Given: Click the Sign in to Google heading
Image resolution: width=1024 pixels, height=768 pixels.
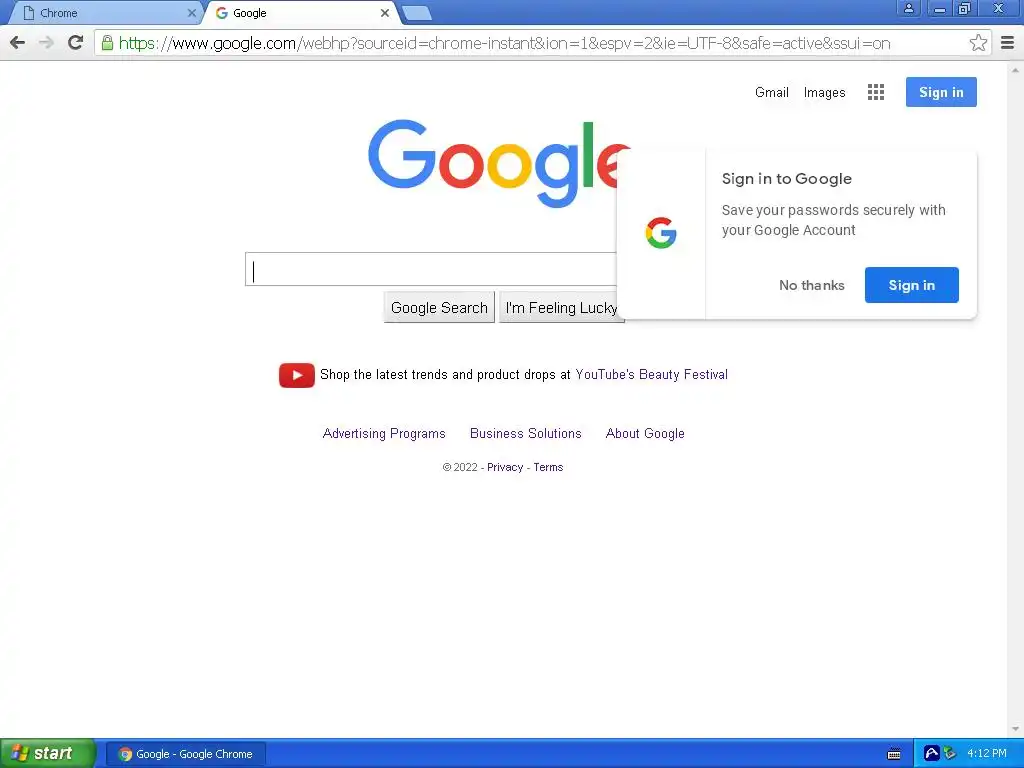Looking at the screenshot, I should point(786,179).
